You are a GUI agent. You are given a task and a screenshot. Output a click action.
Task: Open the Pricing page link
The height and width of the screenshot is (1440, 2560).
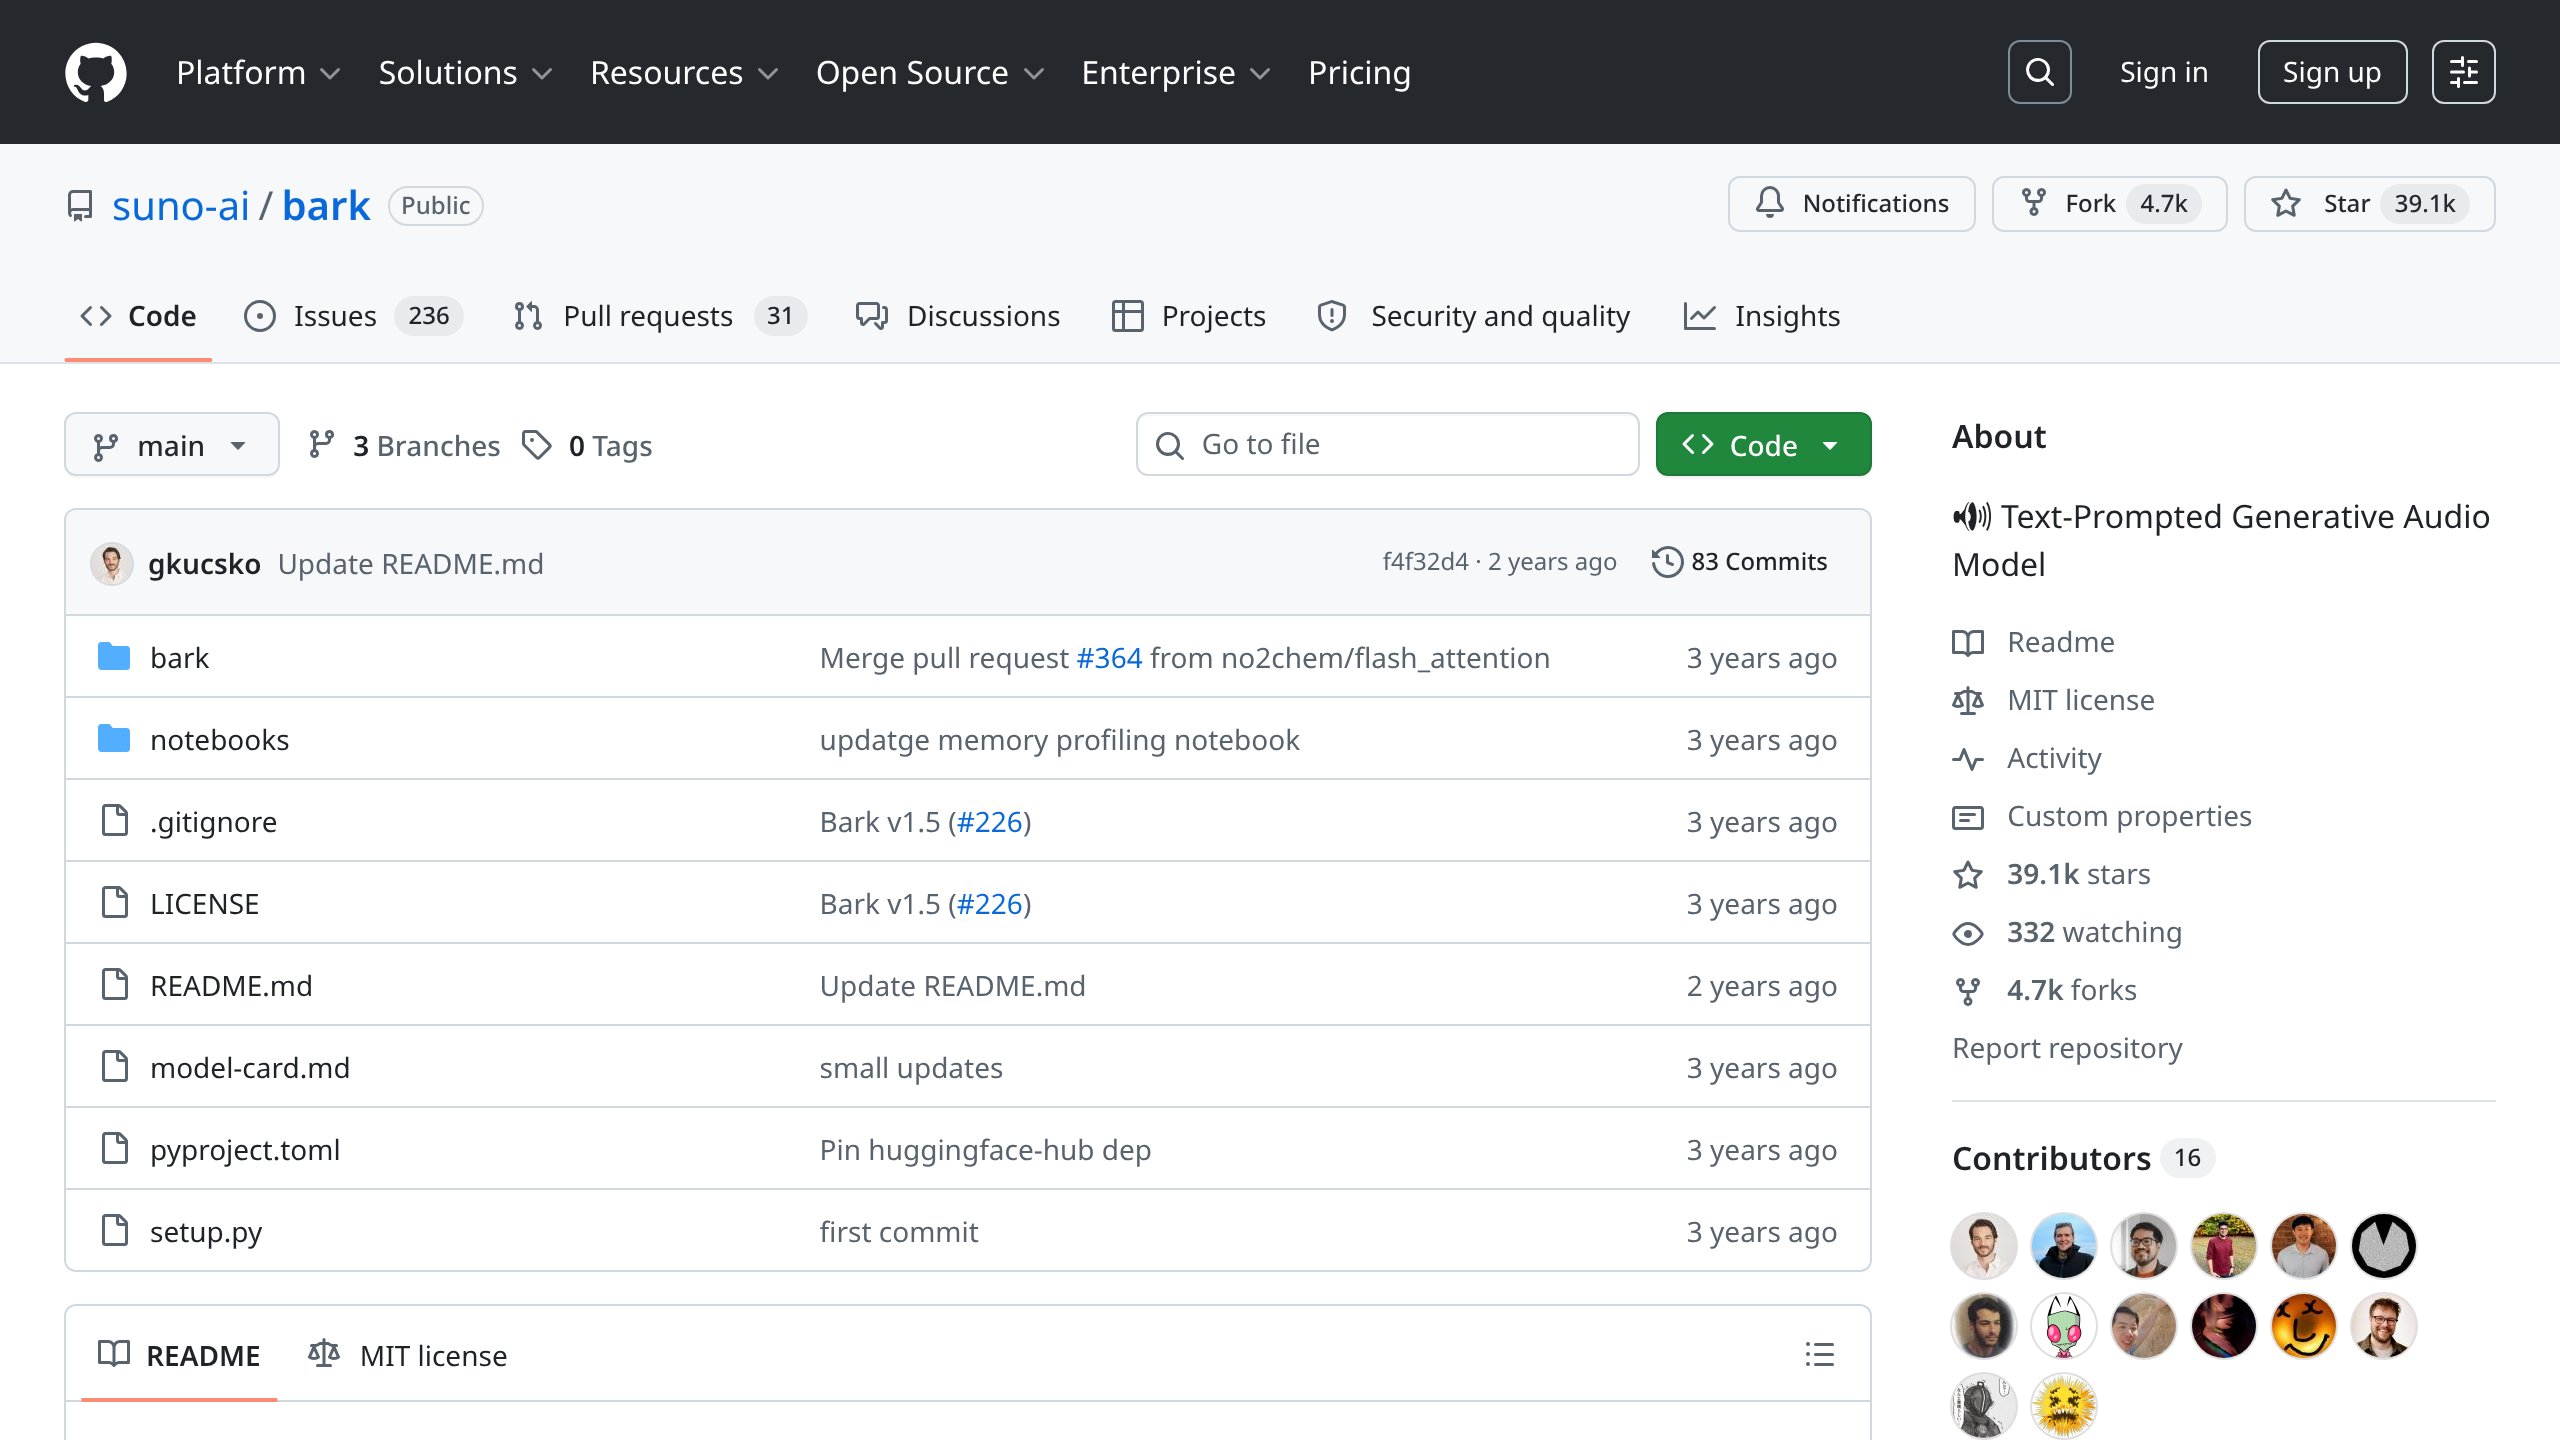(x=1359, y=73)
